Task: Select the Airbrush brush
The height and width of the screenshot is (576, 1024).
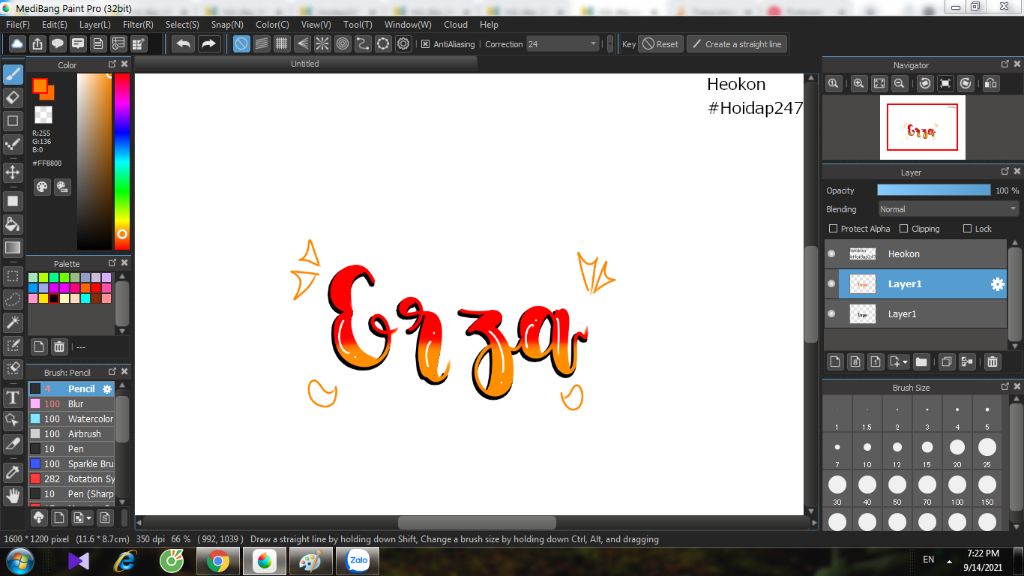Action: coord(72,434)
